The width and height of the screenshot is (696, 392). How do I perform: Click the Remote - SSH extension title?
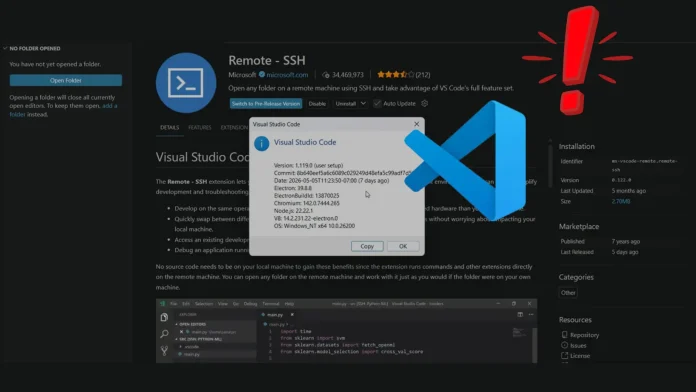267,60
